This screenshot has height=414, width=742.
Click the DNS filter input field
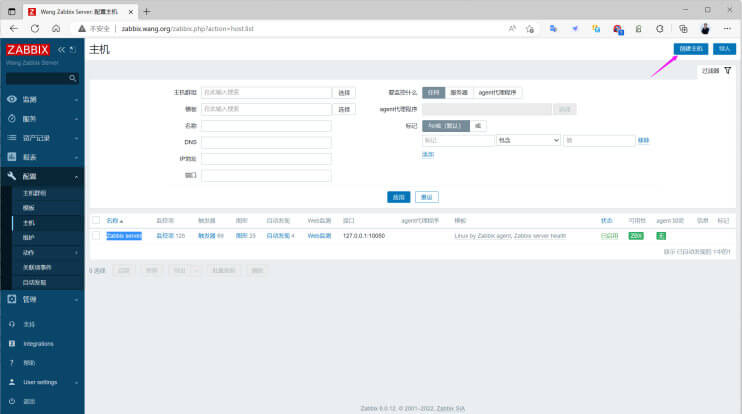[266, 142]
